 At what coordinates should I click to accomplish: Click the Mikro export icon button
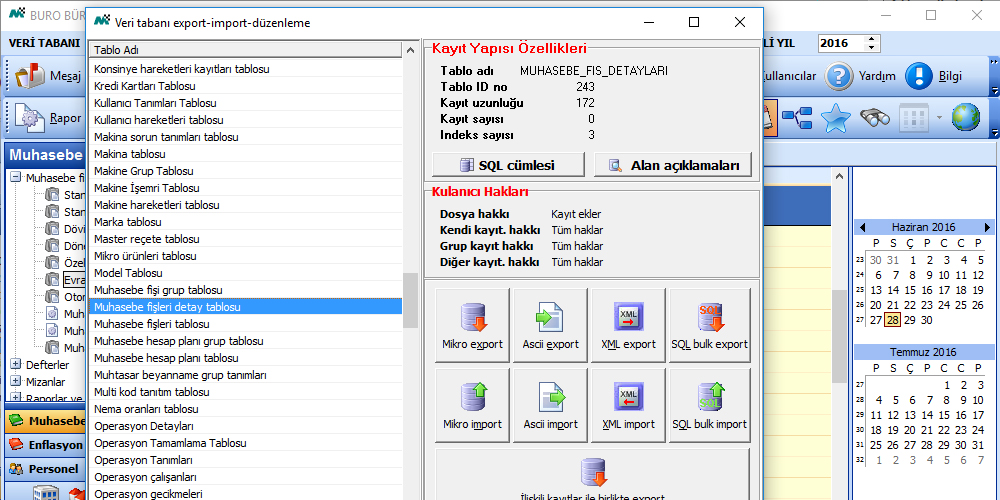(472, 325)
